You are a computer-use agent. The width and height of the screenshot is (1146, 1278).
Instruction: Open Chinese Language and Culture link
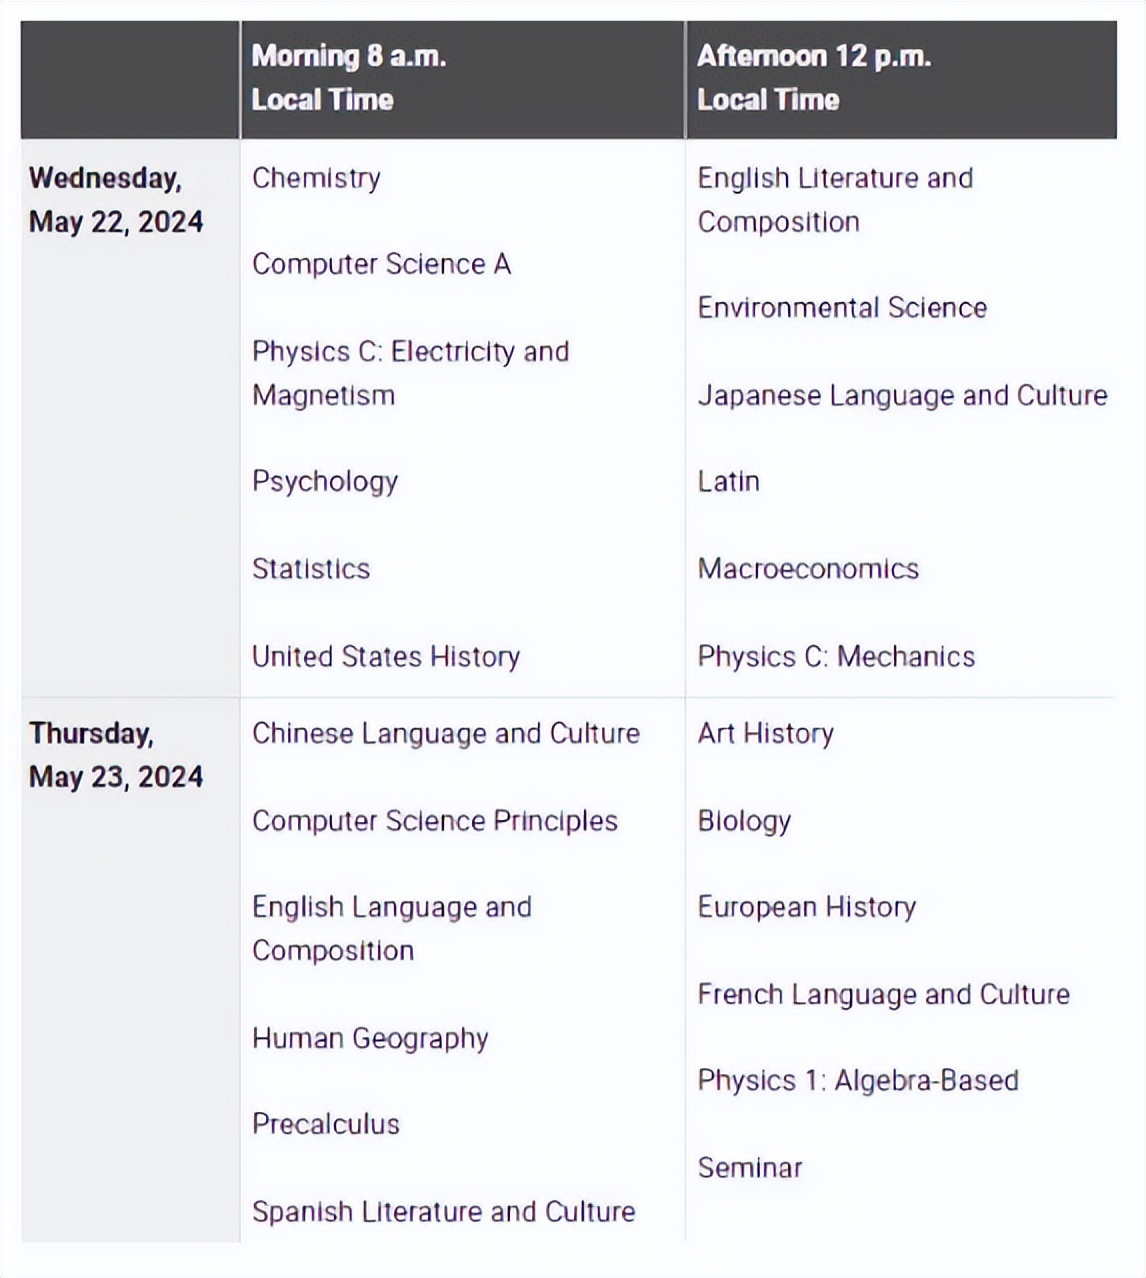click(446, 733)
